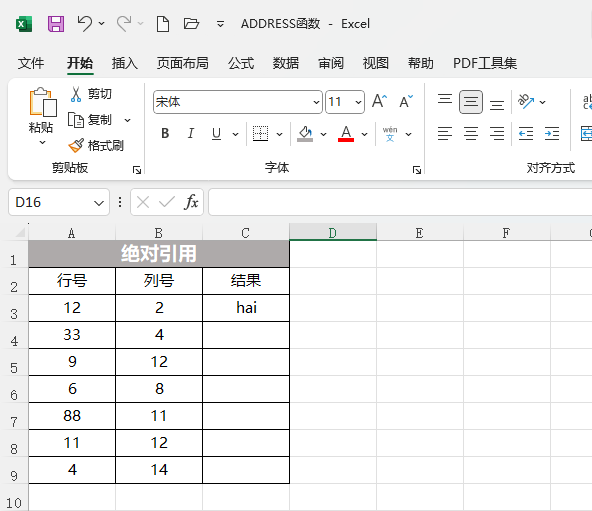Image resolution: width=592 pixels, height=511 pixels.
Task: Expand the font name 宋体 dropdown
Action: click(x=316, y=102)
